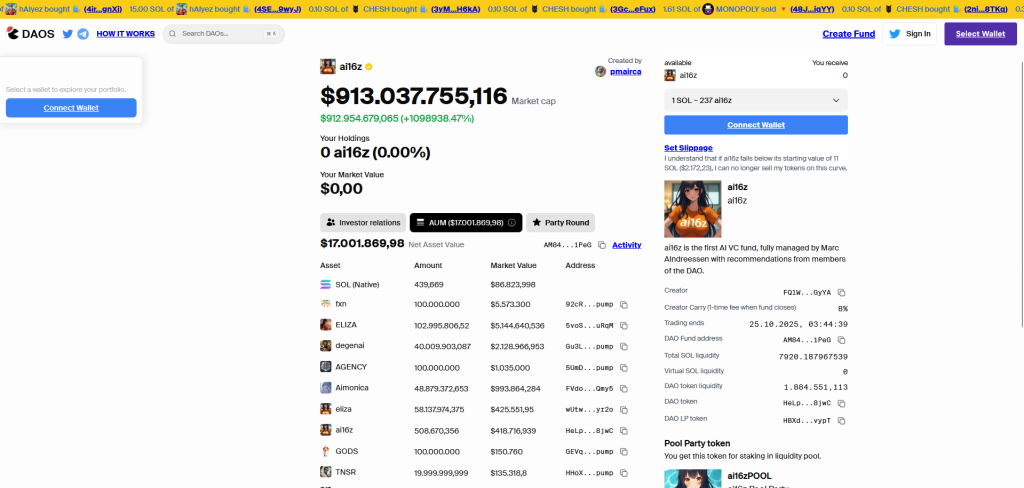Open the Telegram icon in the header
This screenshot has height=488, width=1024.
83,34
